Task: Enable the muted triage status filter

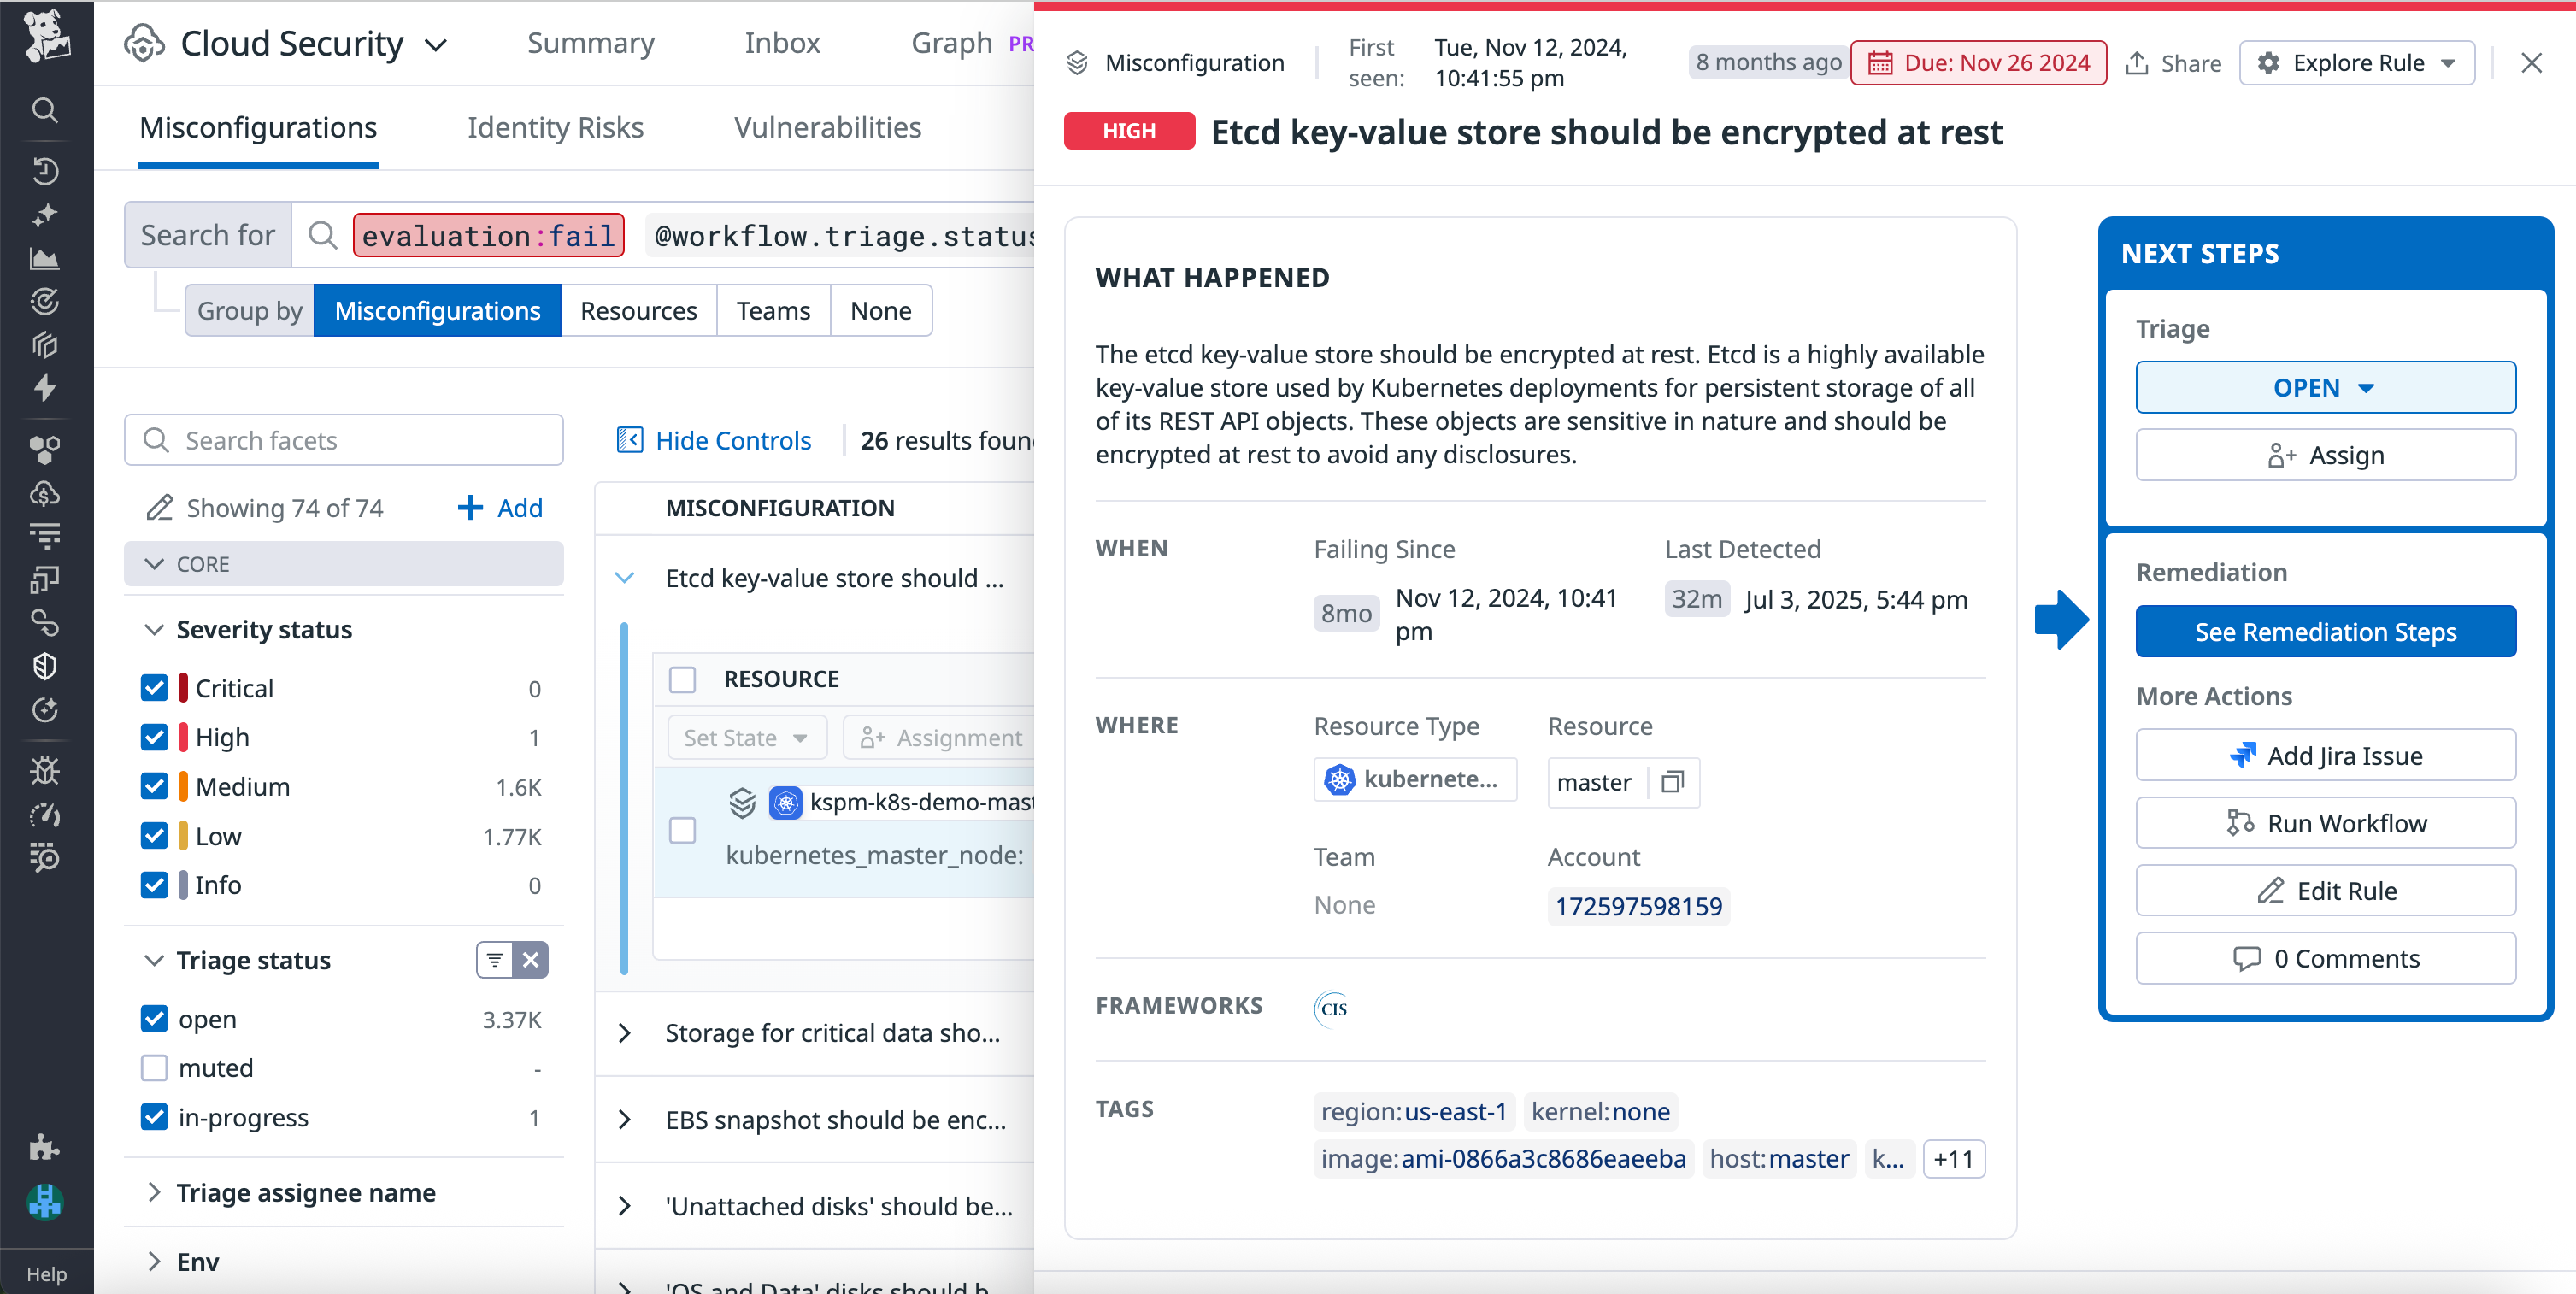Action: click(155, 1067)
